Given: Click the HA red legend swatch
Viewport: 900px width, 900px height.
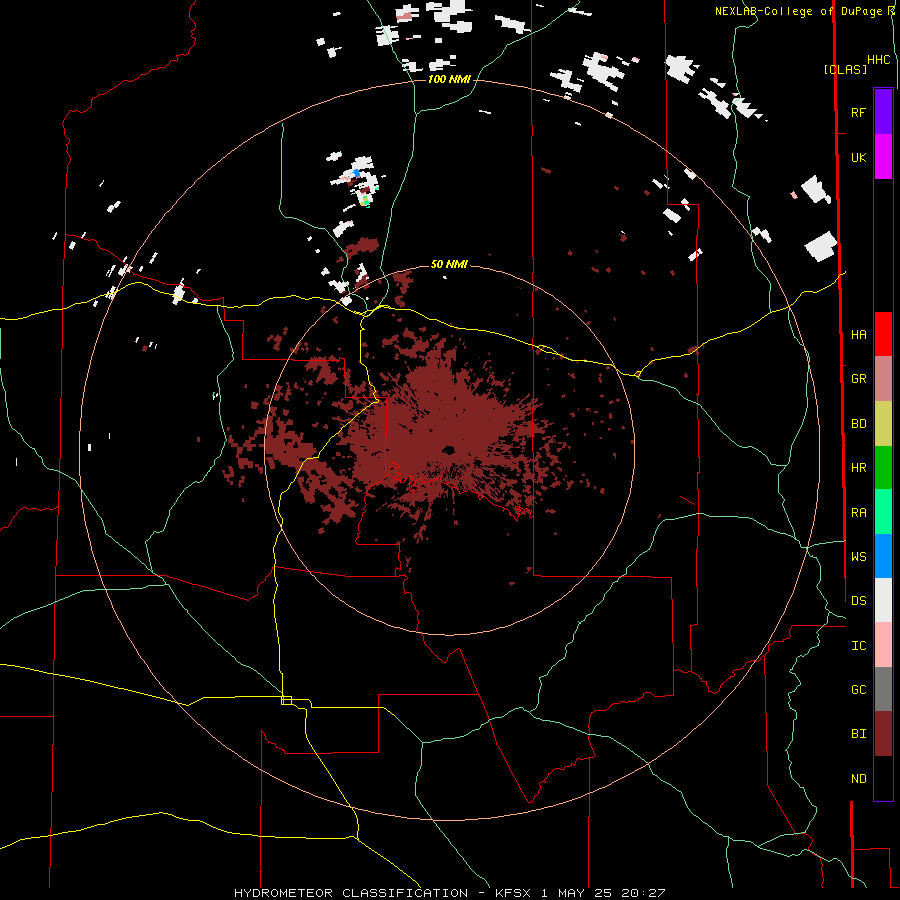Looking at the screenshot, I should coord(883,334).
